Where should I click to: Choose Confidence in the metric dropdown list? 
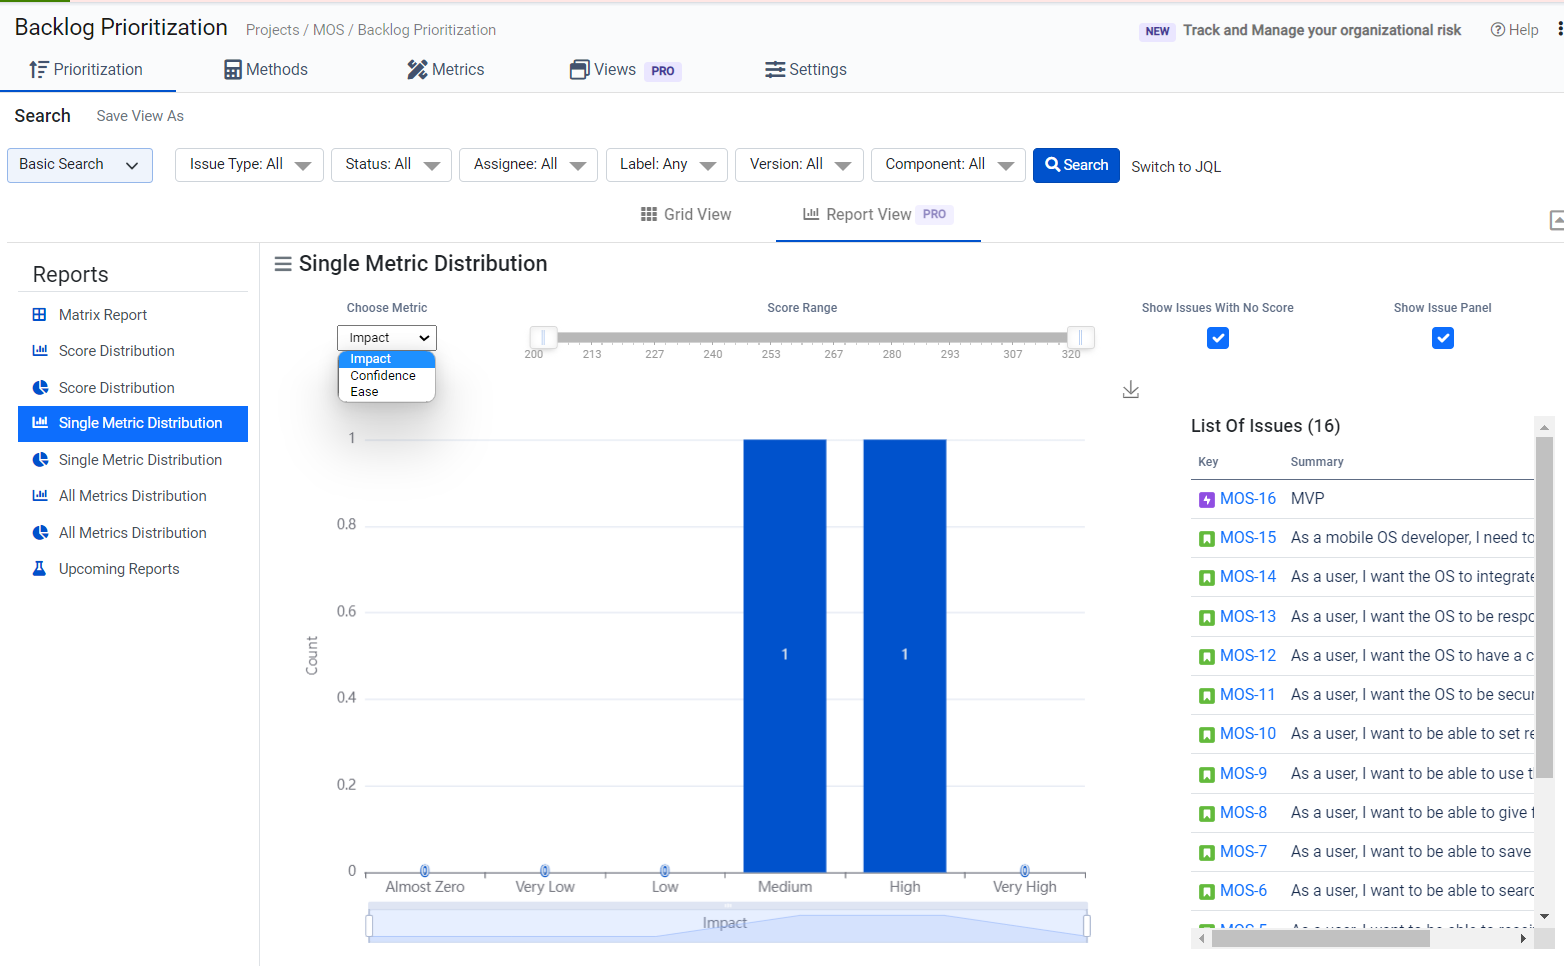coord(383,376)
